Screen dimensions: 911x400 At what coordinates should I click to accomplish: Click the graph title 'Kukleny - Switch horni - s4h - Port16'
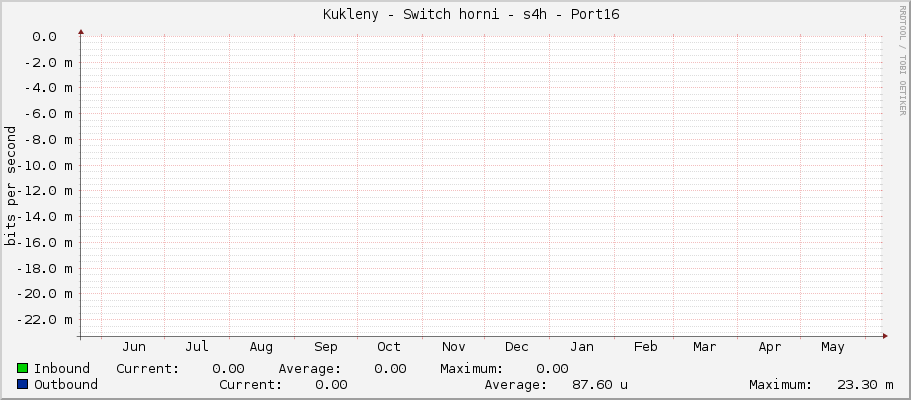471,15
